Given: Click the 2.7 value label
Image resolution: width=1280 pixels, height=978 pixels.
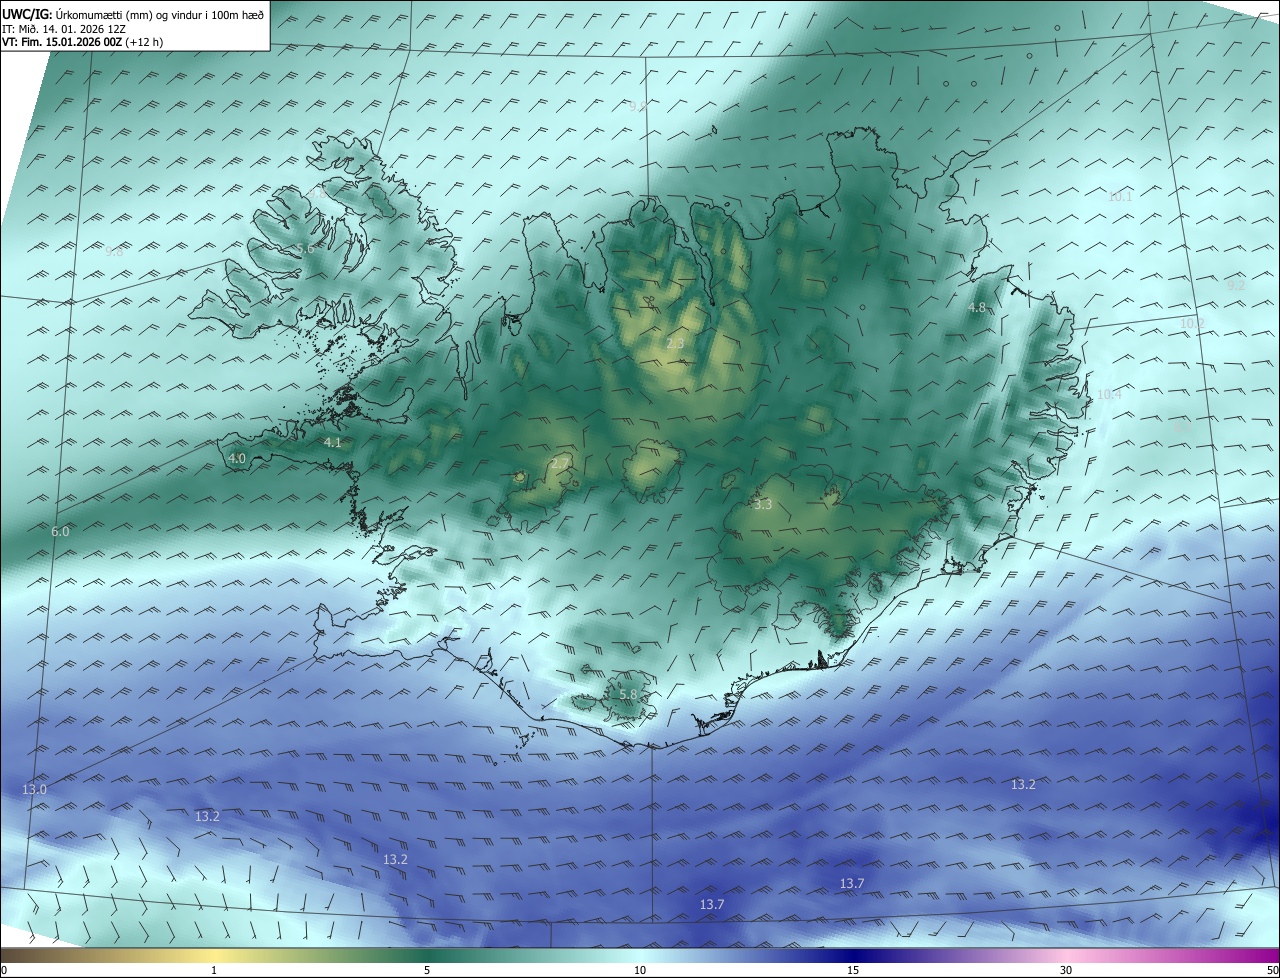Looking at the screenshot, I should [x=560, y=463].
